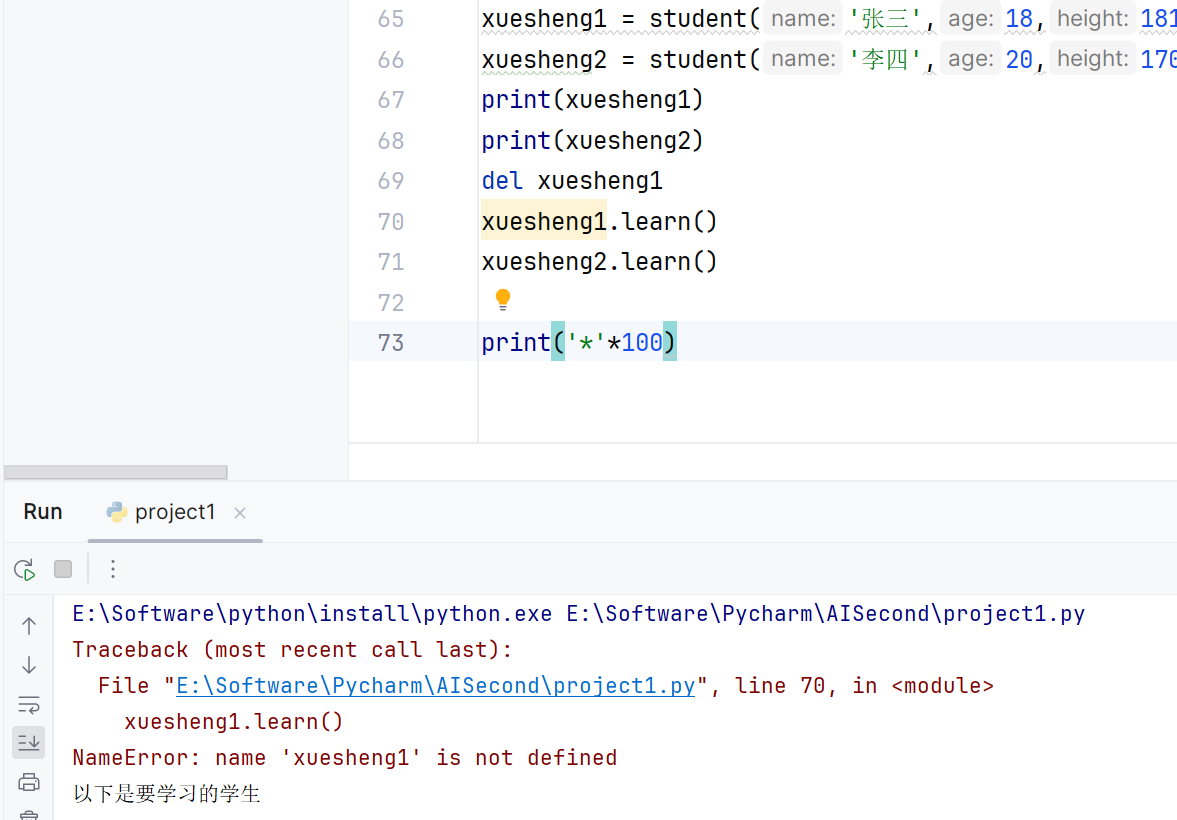Click the '李四' string argument
The width and height of the screenshot is (1177, 820).
[885, 59]
